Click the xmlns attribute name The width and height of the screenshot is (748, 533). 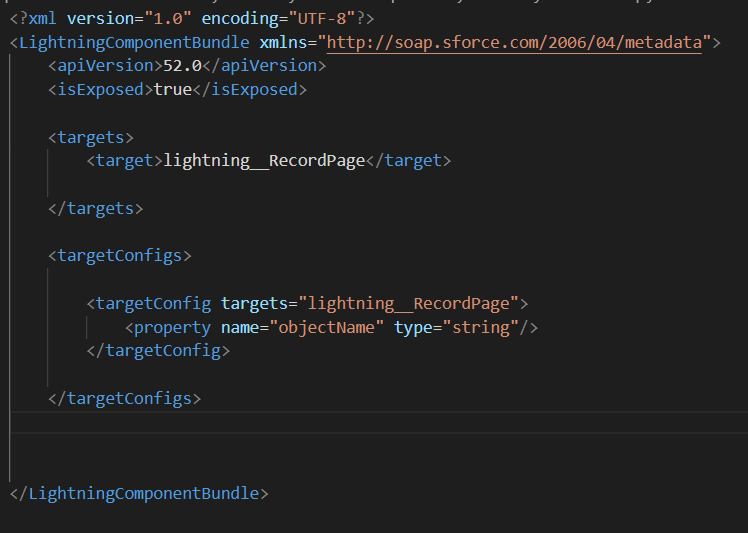283,42
